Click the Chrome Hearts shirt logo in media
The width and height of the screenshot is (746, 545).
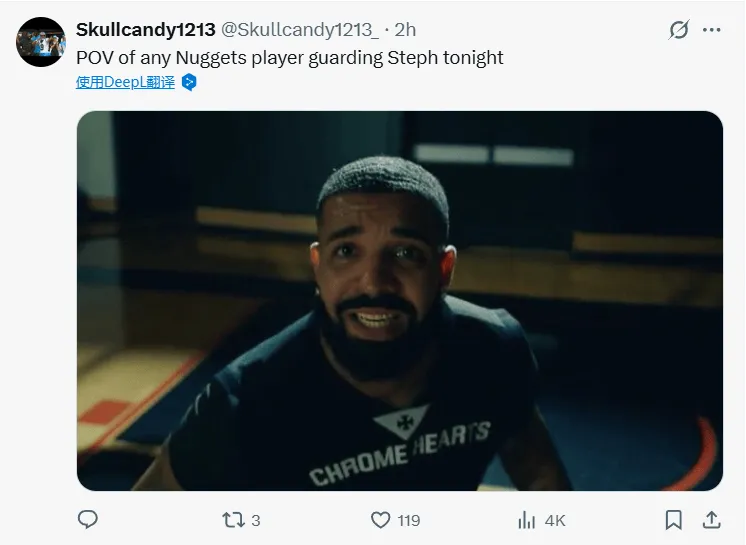coord(400,447)
